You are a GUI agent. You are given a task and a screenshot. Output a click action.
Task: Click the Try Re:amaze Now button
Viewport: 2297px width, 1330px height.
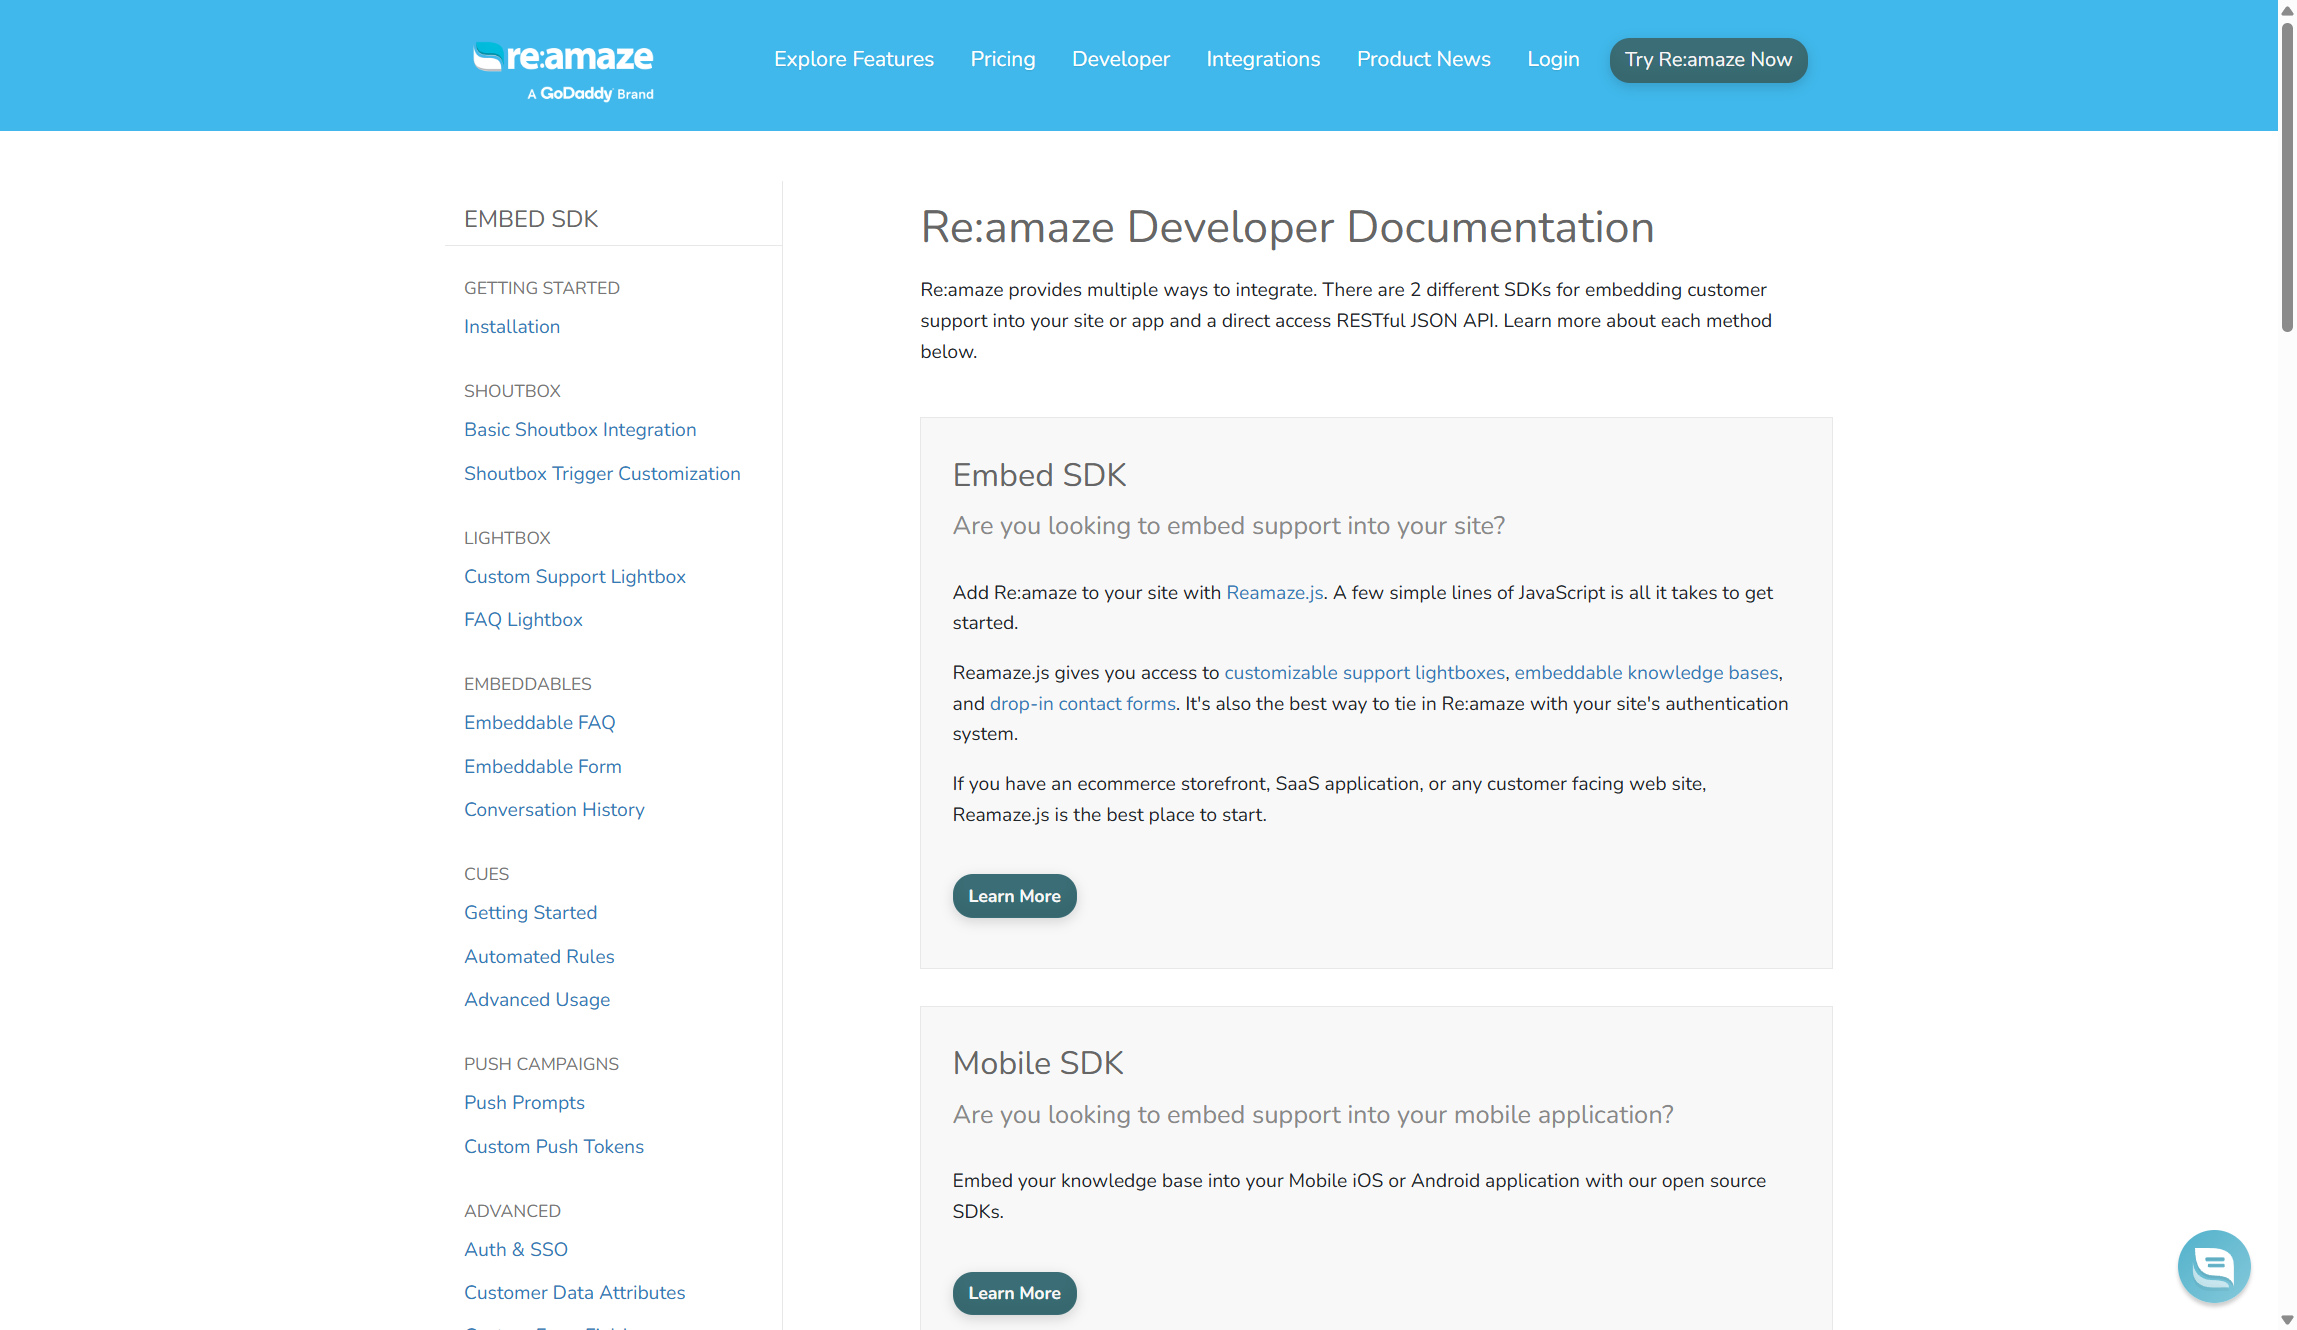(1708, 60)
